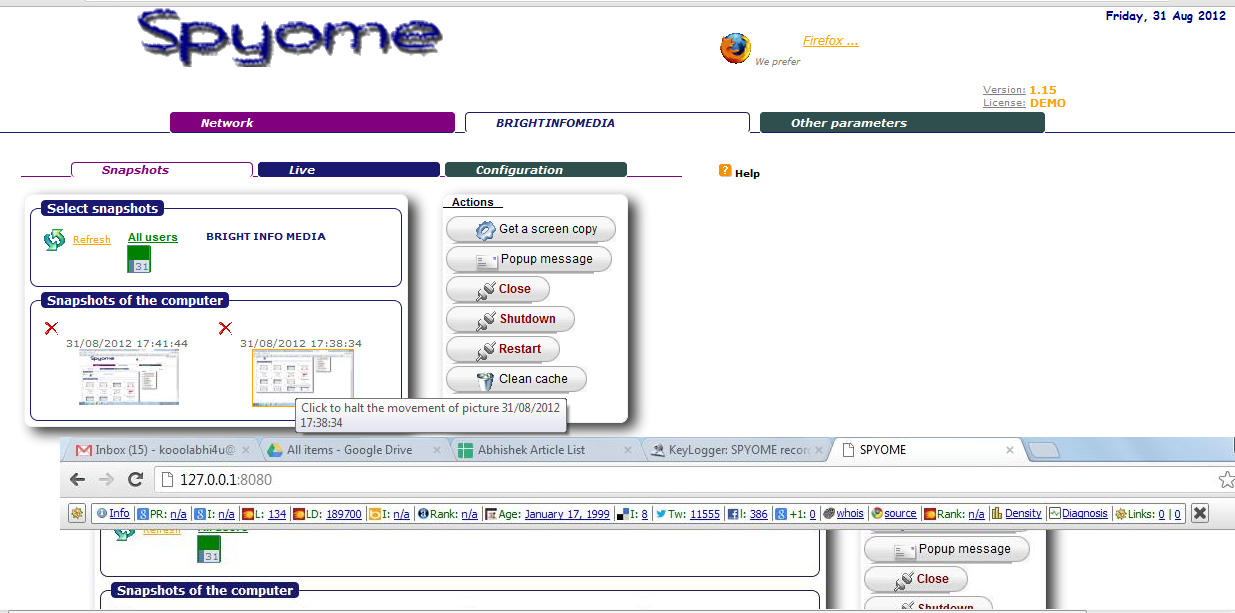Click the LD: 189700 toolbar link
This screenshot has width=1235, height=613.
pos(327,513)
